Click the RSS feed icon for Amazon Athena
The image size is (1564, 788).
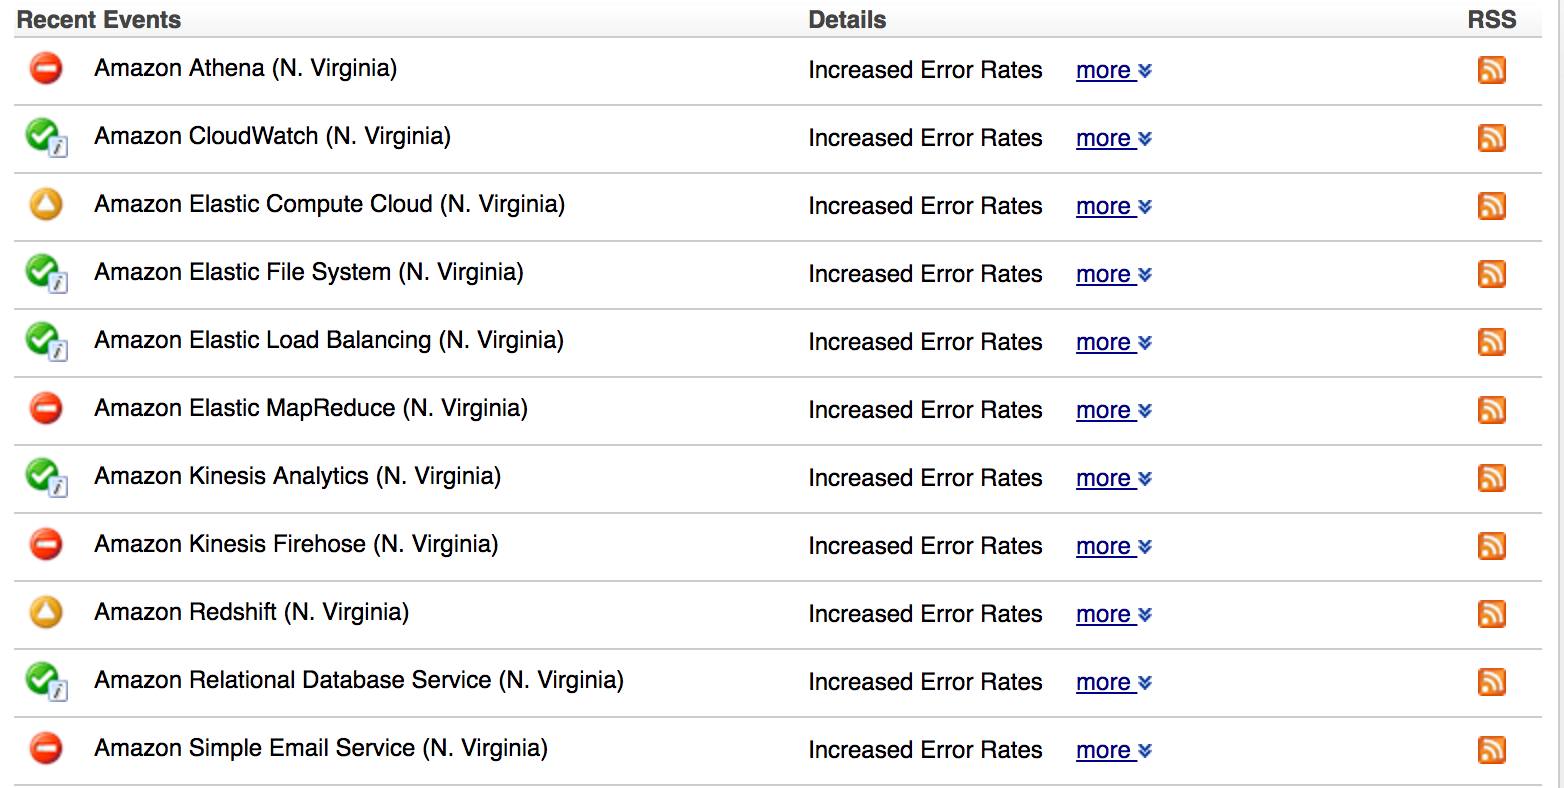(x=1491, y=70)
